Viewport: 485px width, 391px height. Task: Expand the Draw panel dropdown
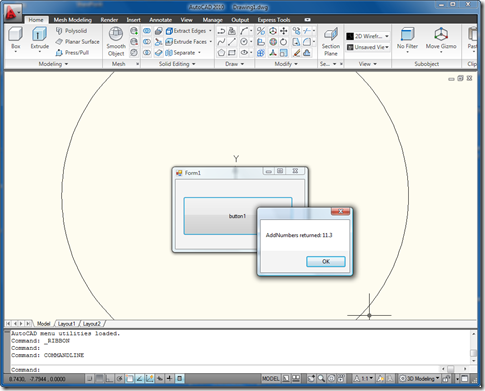point(234,64)
